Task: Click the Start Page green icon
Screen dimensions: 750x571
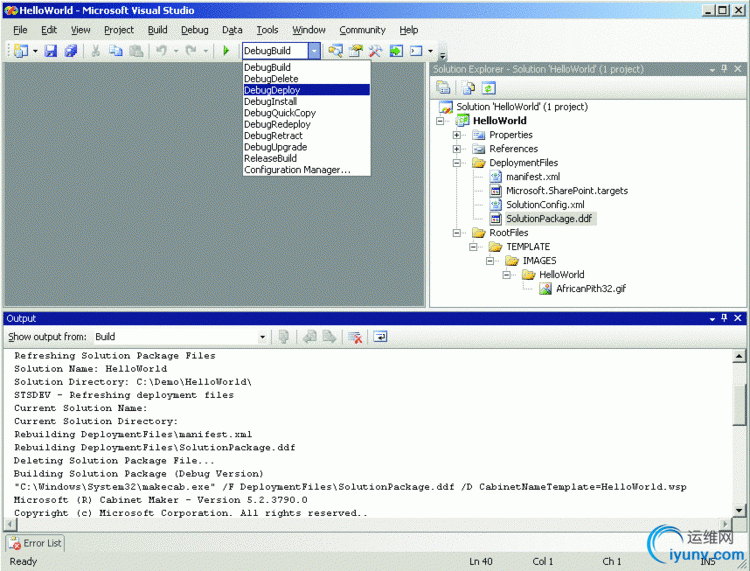Action: point(396,50)
